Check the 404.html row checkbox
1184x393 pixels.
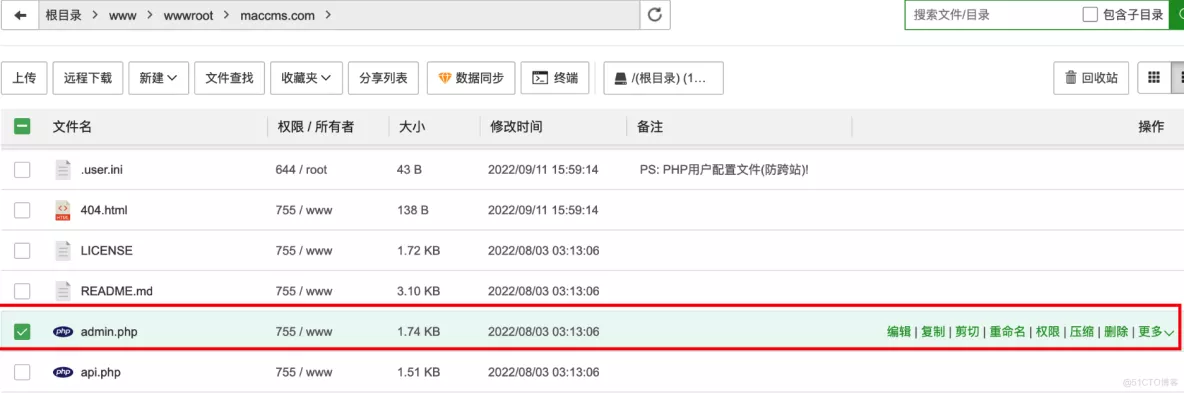[22, 210]
